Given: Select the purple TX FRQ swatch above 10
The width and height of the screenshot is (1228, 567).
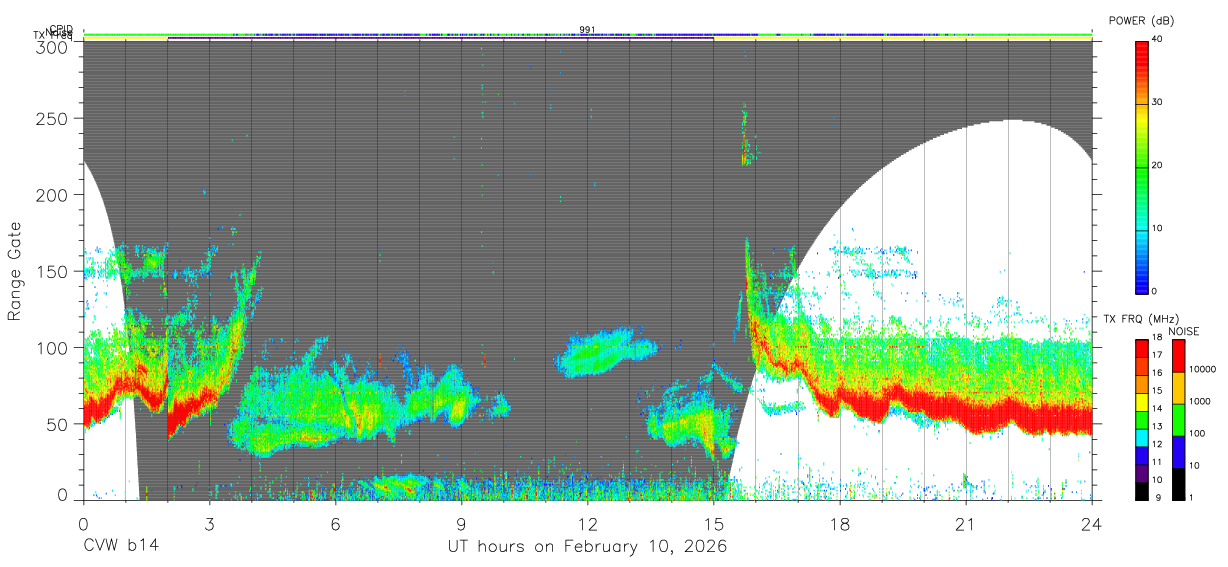Looking at the screenshot, I should [x=1143, y=474].
